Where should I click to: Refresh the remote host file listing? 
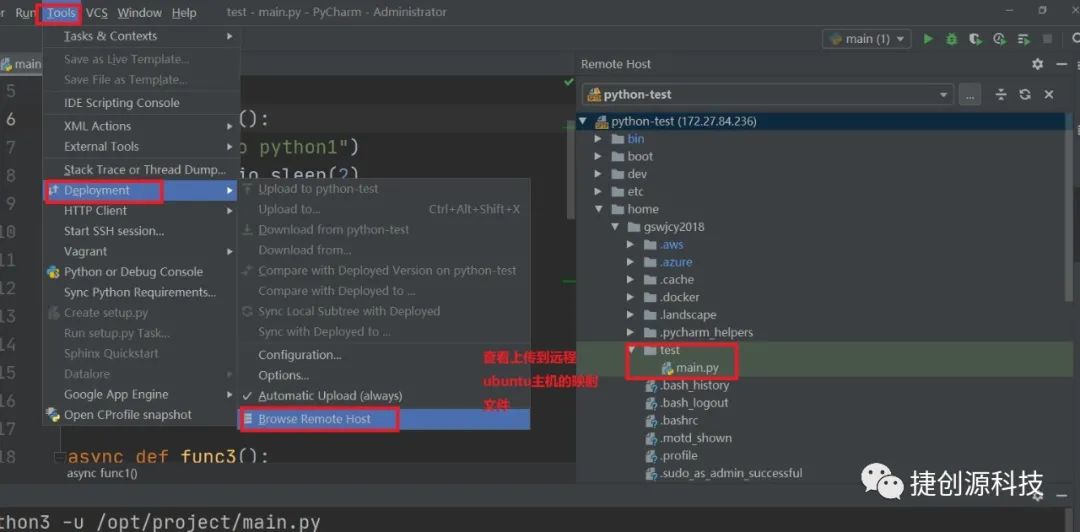1025,94
